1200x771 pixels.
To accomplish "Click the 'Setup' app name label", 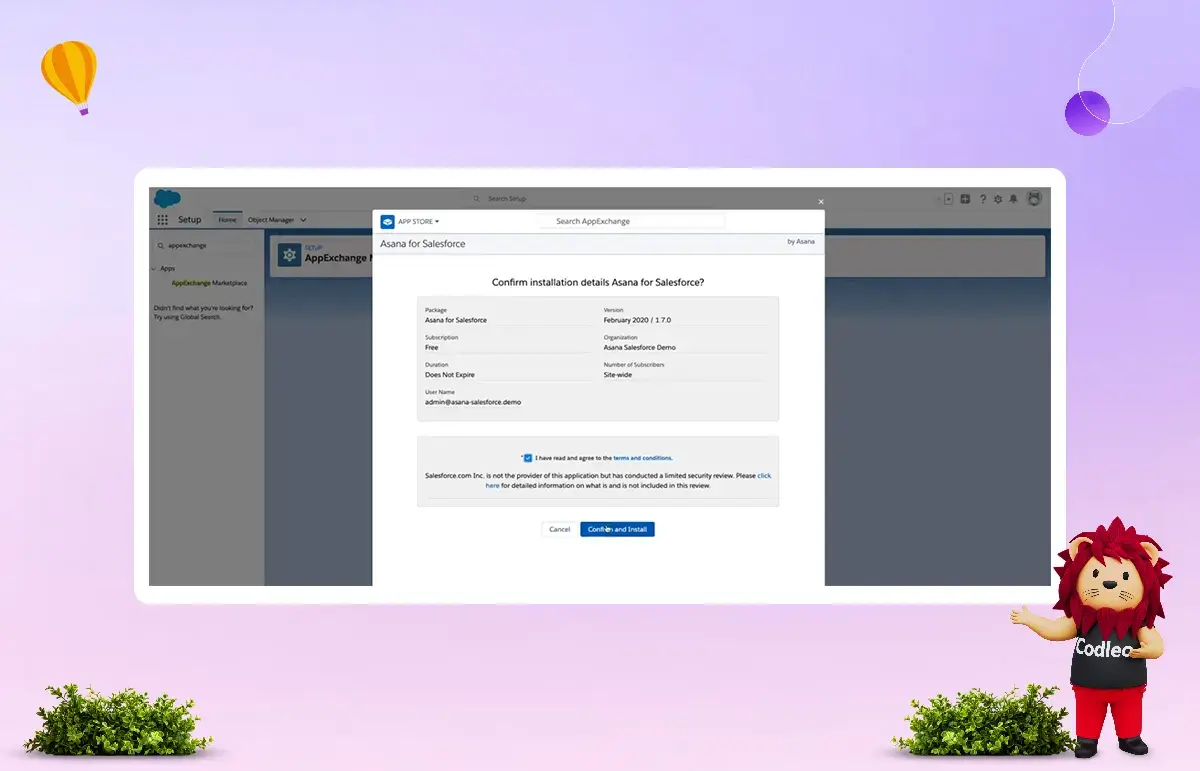I will click(x=189, y=220).
